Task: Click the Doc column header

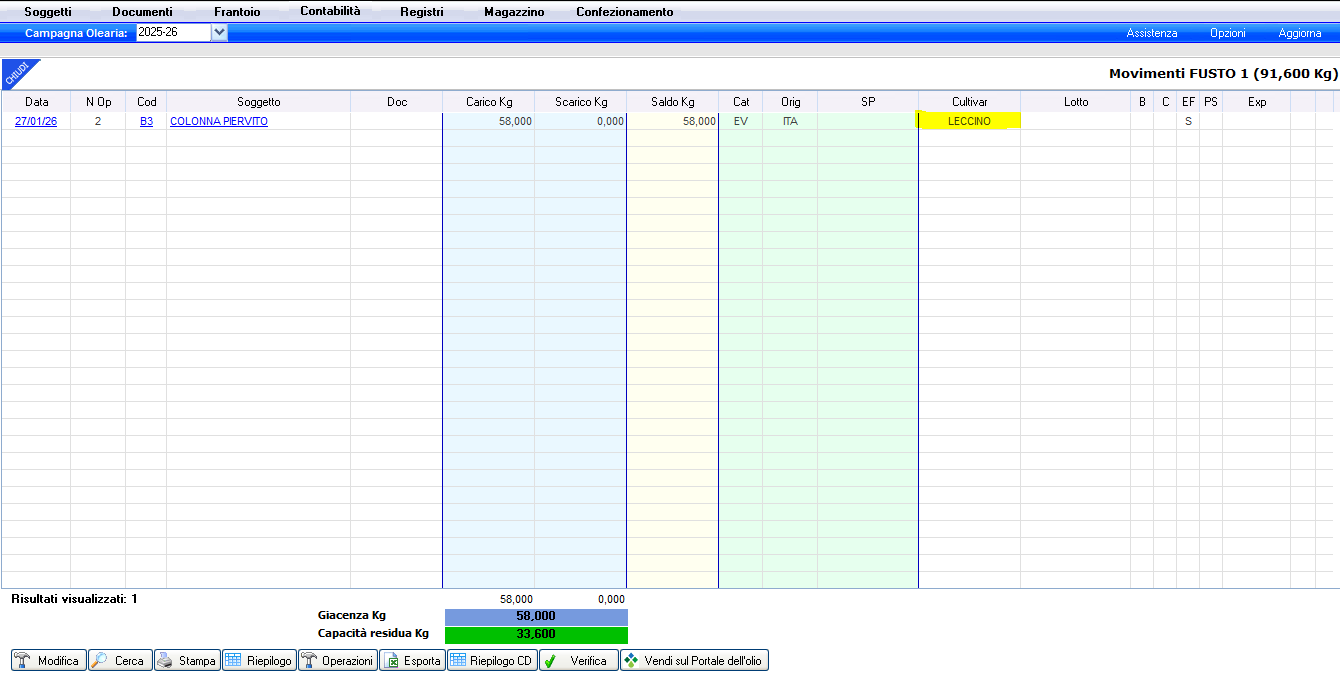Action: (397, 102)
